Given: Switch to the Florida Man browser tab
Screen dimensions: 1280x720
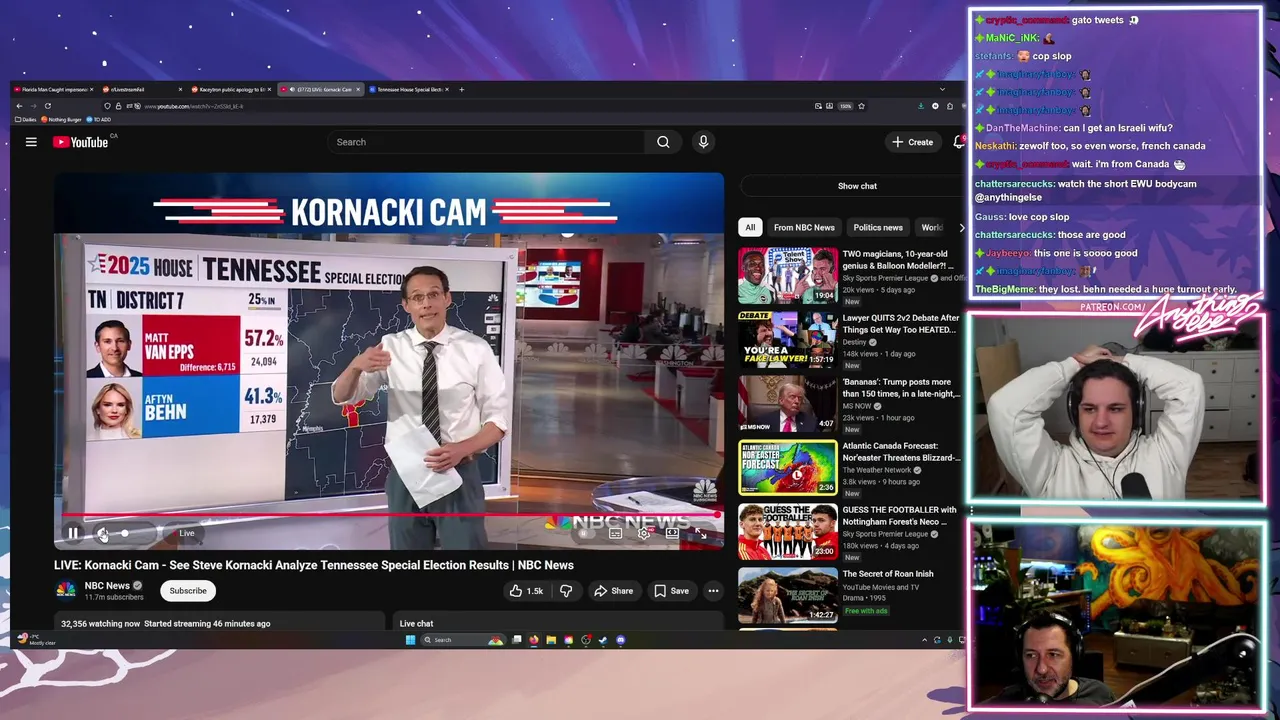Looking at the screenshot, I should pos(54,89).
